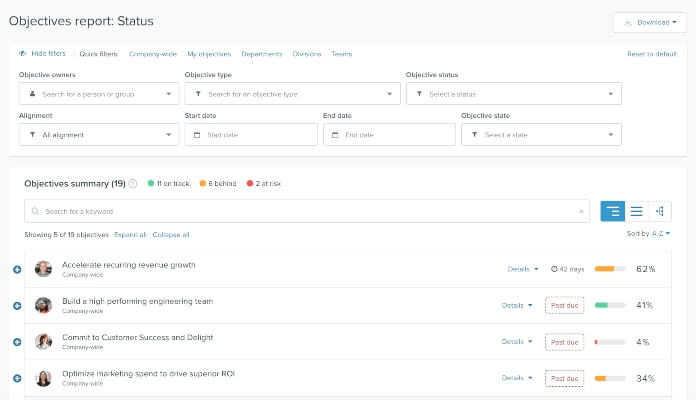Toggle the 11 on track status filter
The image size is (696, 400).
(171, 184)
